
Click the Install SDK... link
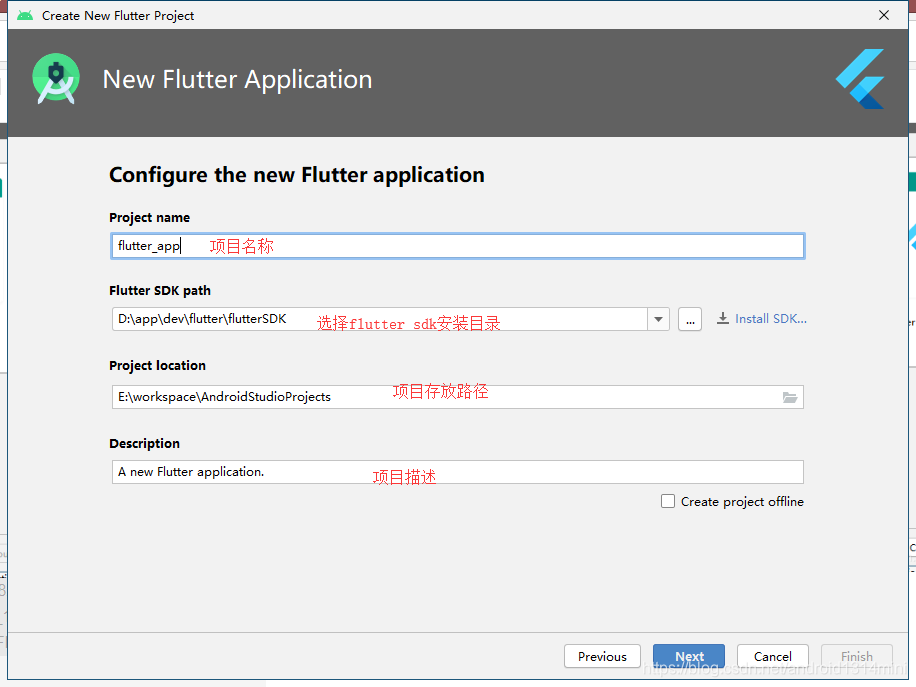coord(771,319)
